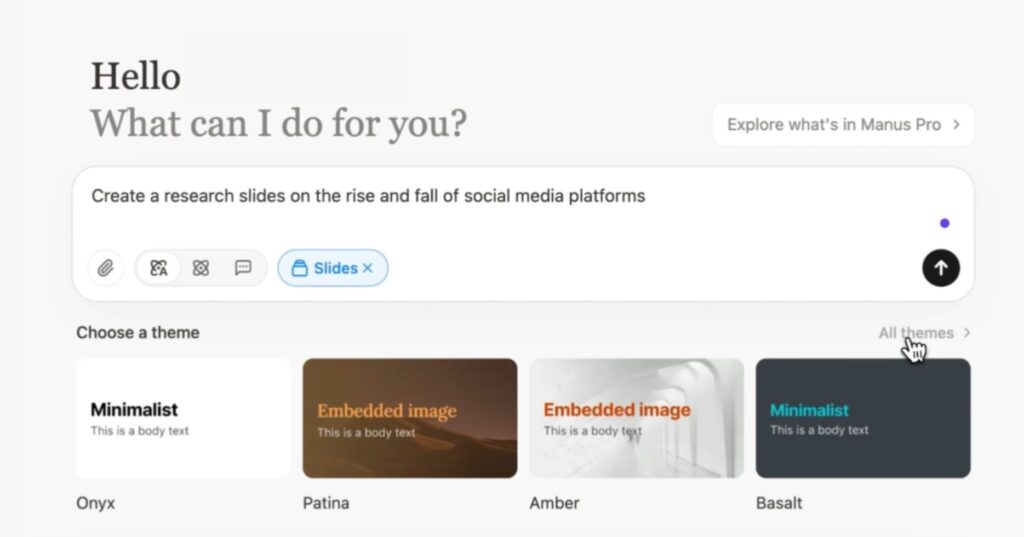Click the chevron on the Manus Pro banner
1024x537 pixels.
(956, 125)
